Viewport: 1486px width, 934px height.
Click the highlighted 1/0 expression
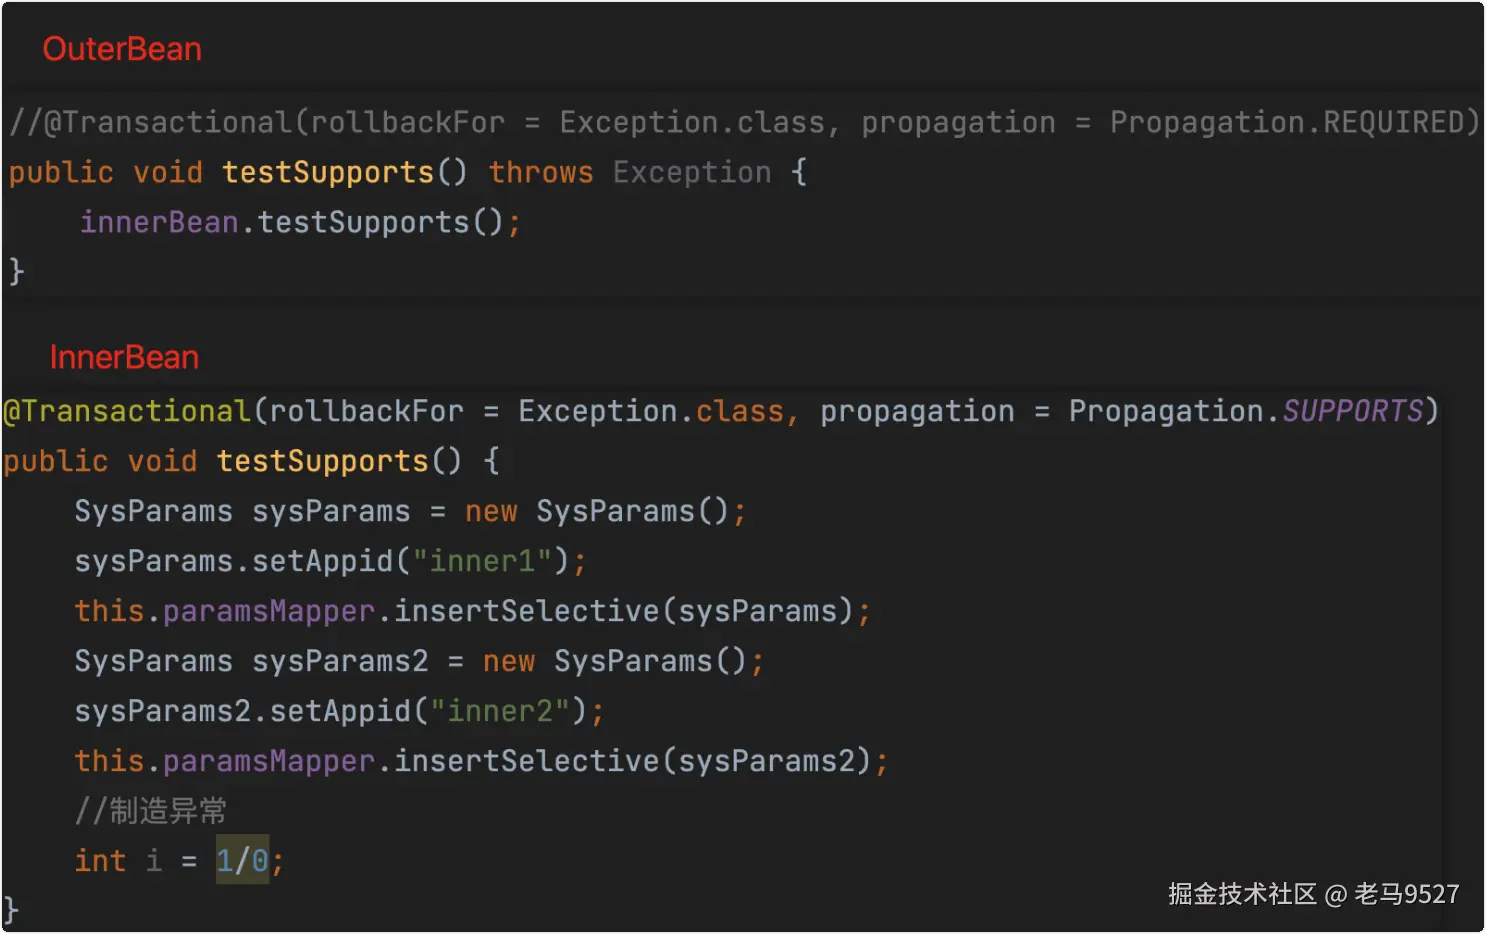242,861
